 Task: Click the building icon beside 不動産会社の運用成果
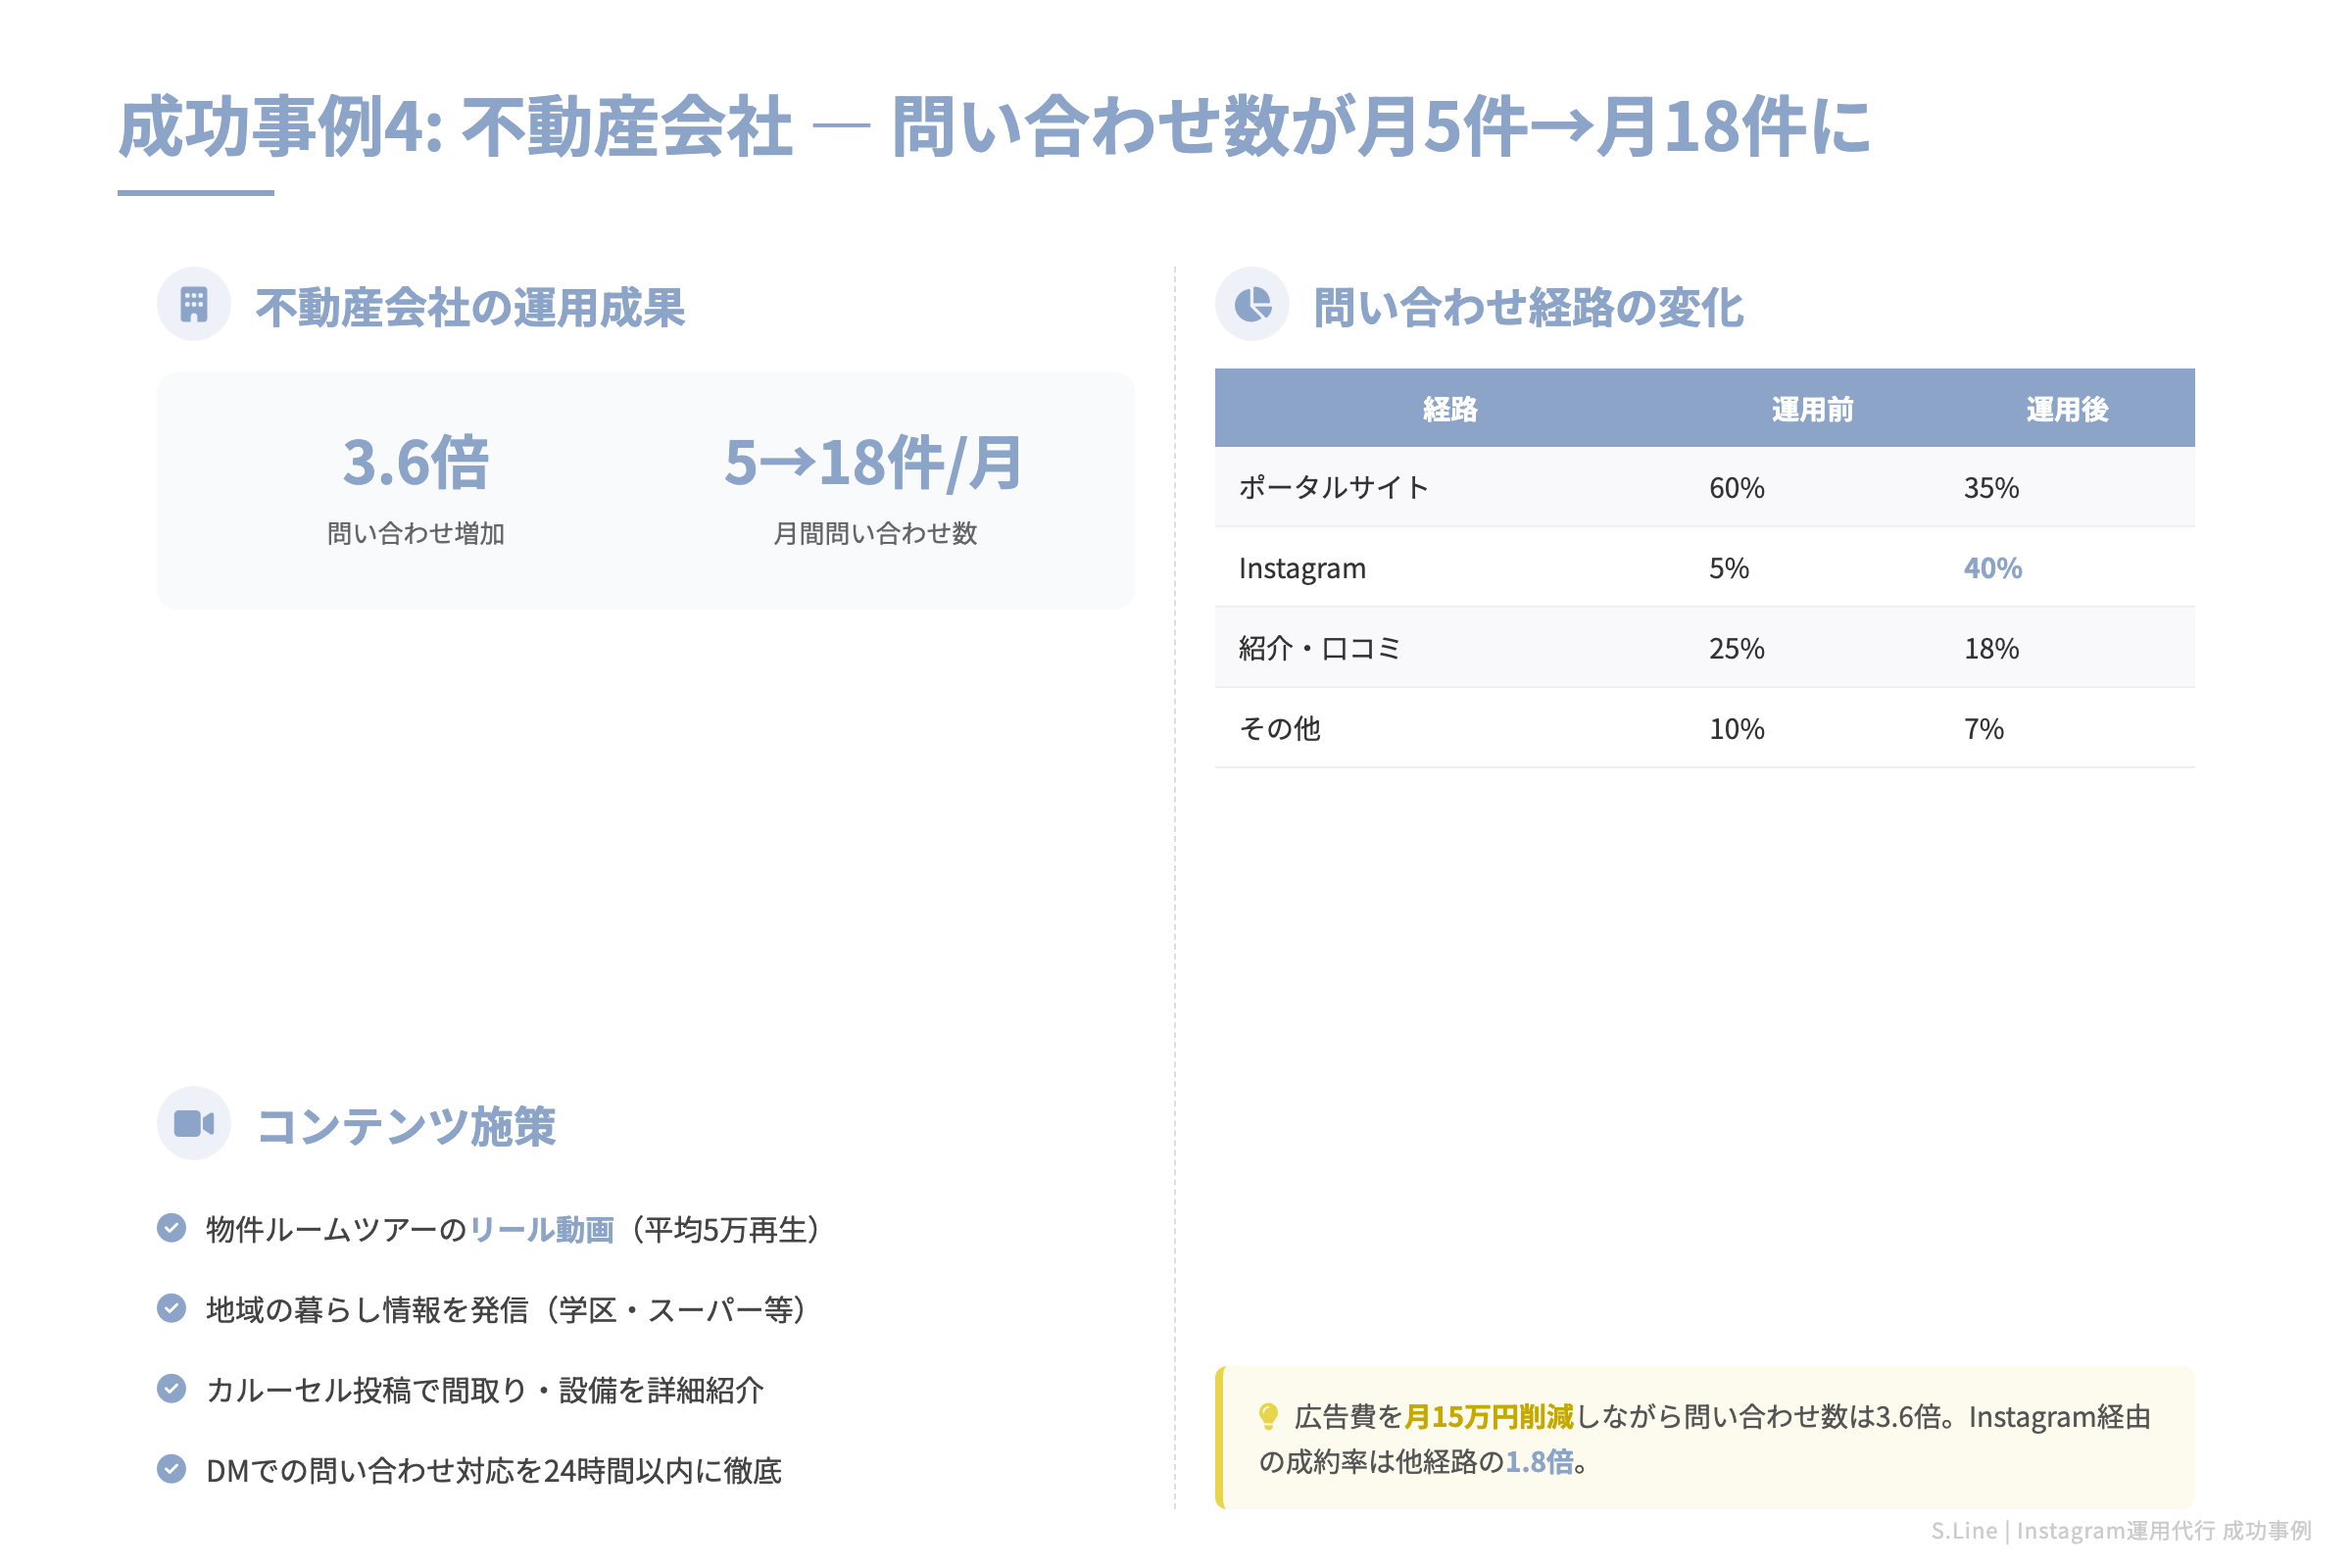tap(193, 305)
